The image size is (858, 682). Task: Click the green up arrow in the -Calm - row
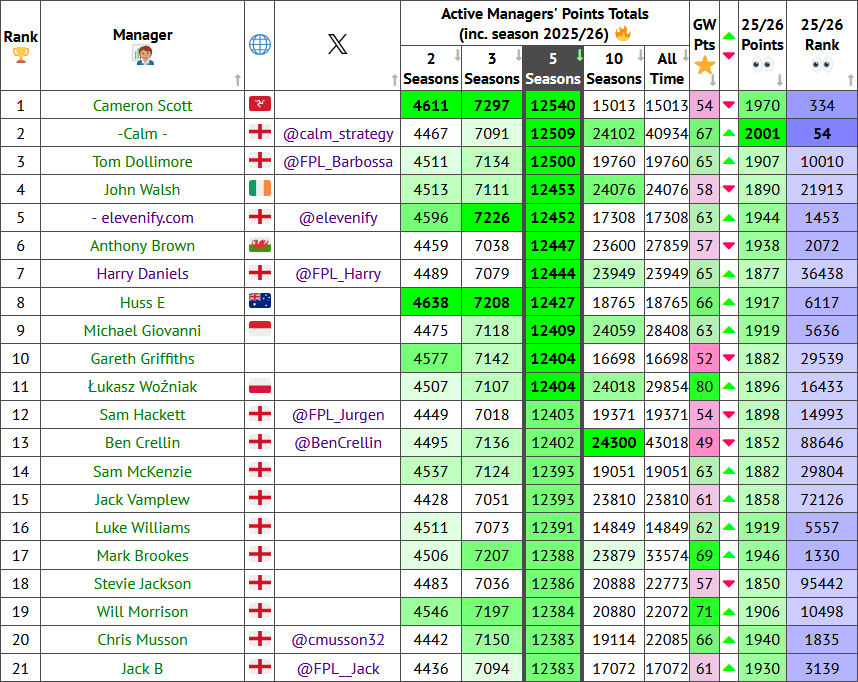coord(729,133)
